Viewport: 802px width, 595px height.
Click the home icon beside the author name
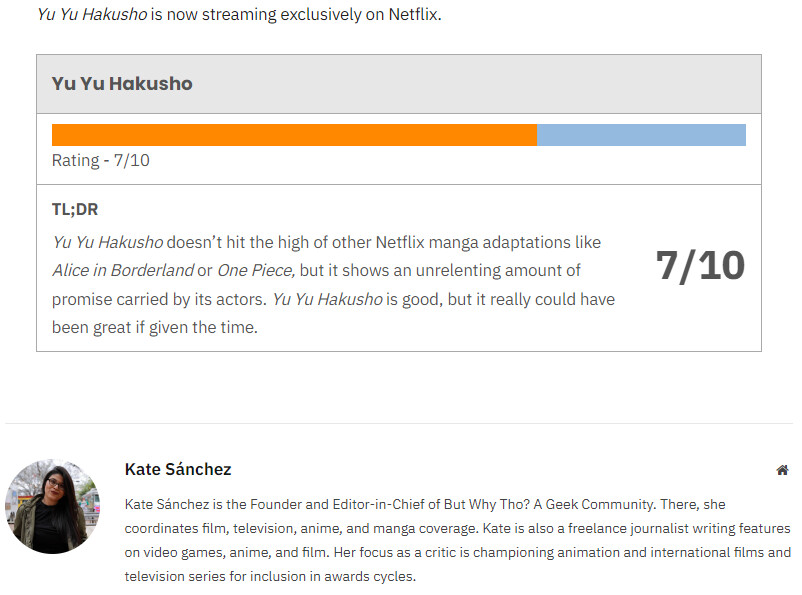click(782, 470)
